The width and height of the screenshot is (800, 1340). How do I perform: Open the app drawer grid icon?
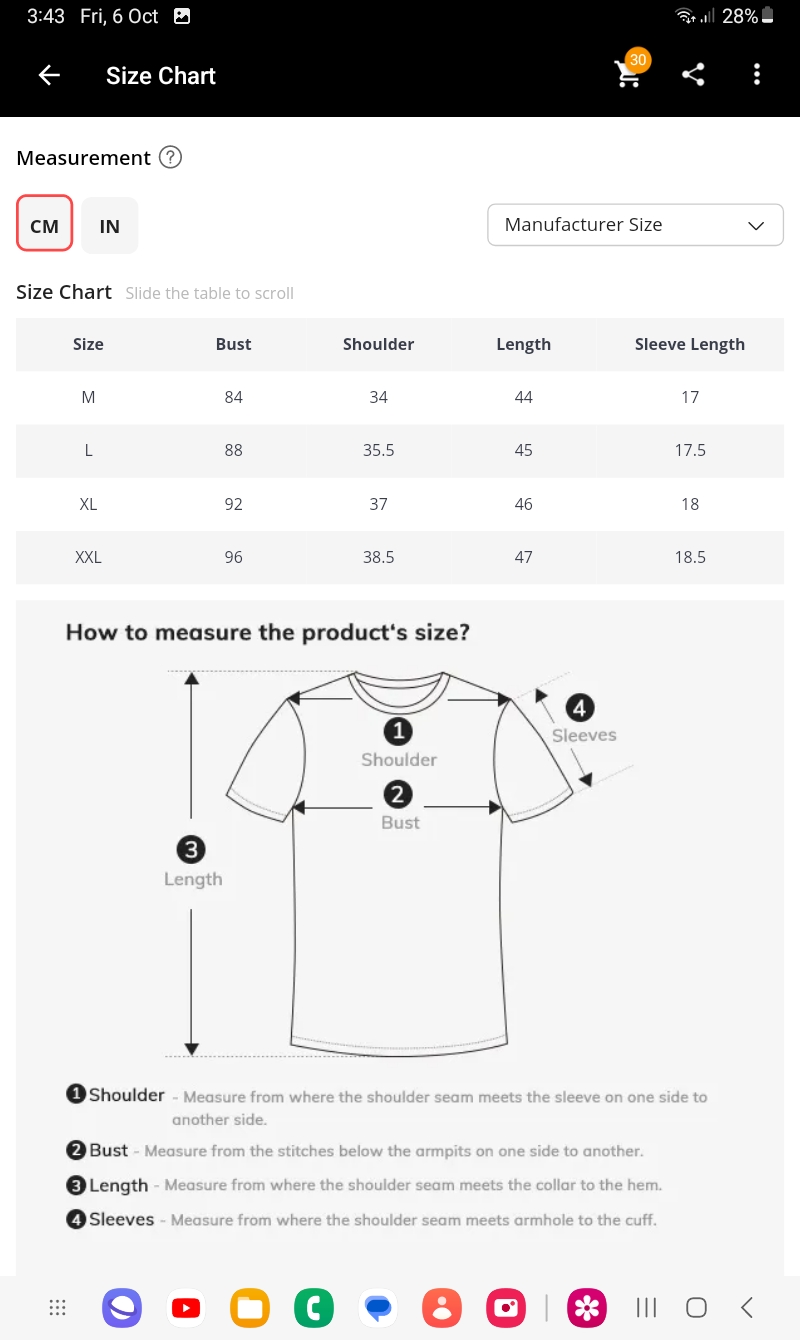click(58, 1307)
